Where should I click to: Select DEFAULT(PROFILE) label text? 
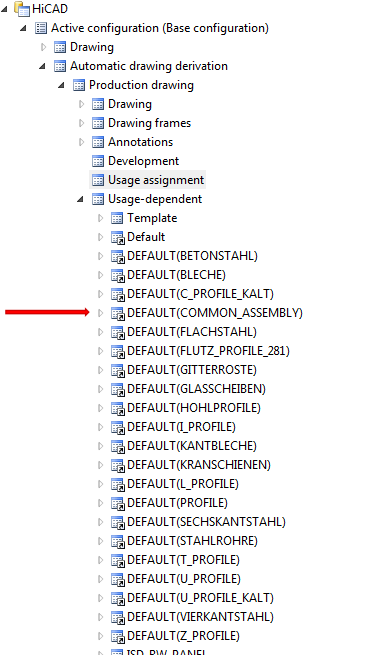click(178, 503)
